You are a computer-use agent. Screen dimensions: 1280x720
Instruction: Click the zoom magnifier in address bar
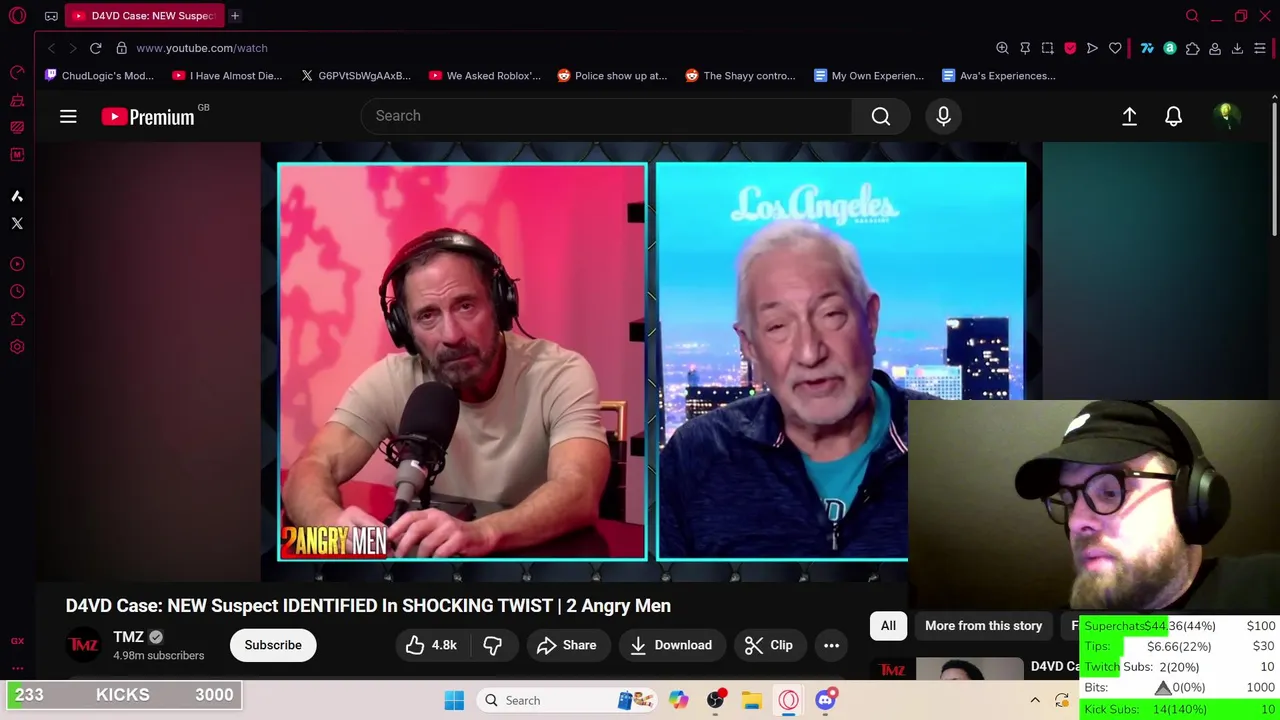coord(1002,48)
